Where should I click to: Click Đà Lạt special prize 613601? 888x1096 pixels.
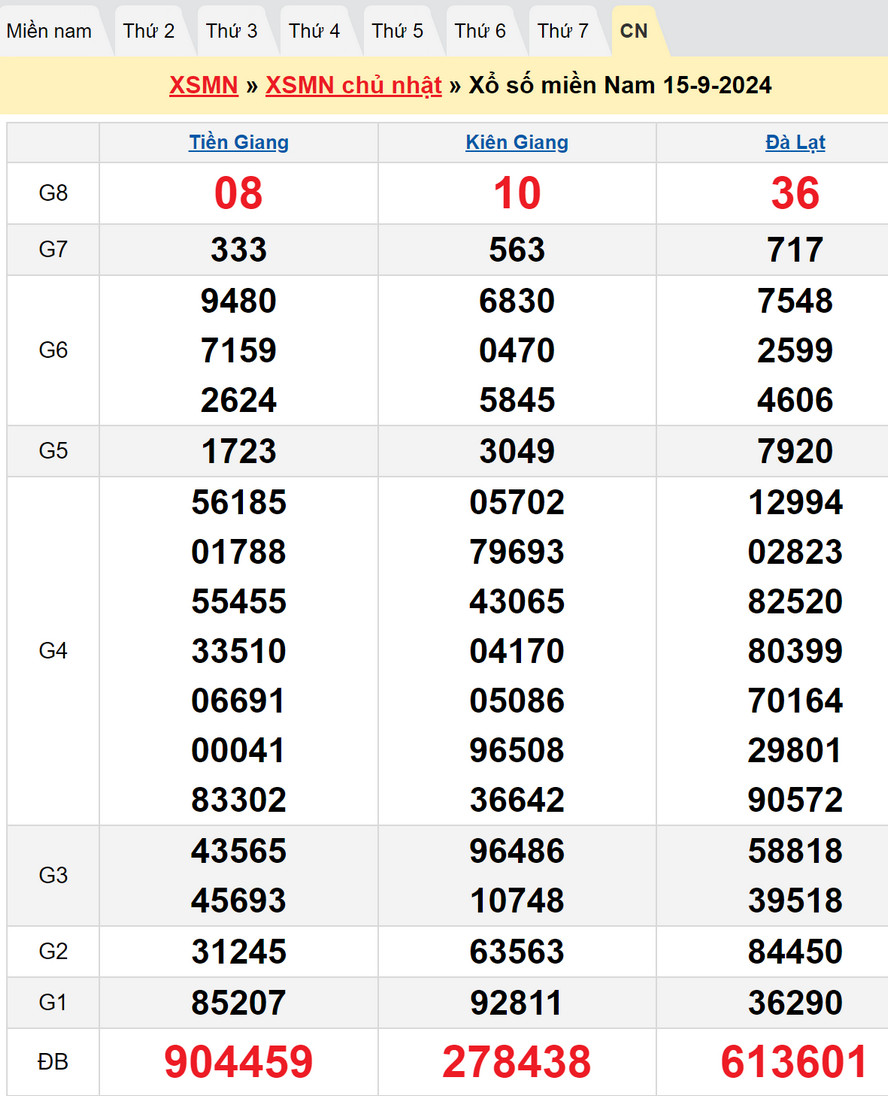[x=795, y=1062]
